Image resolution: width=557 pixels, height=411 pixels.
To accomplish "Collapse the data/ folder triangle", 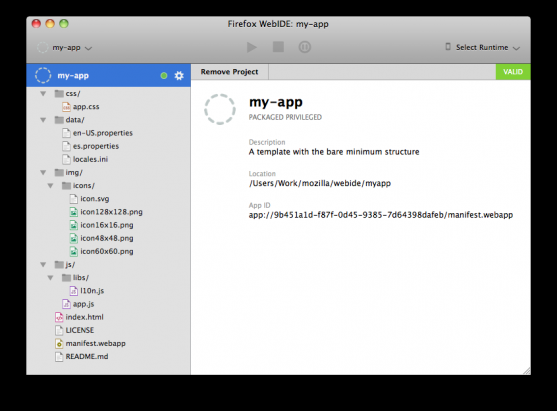I will pos(43,120).
